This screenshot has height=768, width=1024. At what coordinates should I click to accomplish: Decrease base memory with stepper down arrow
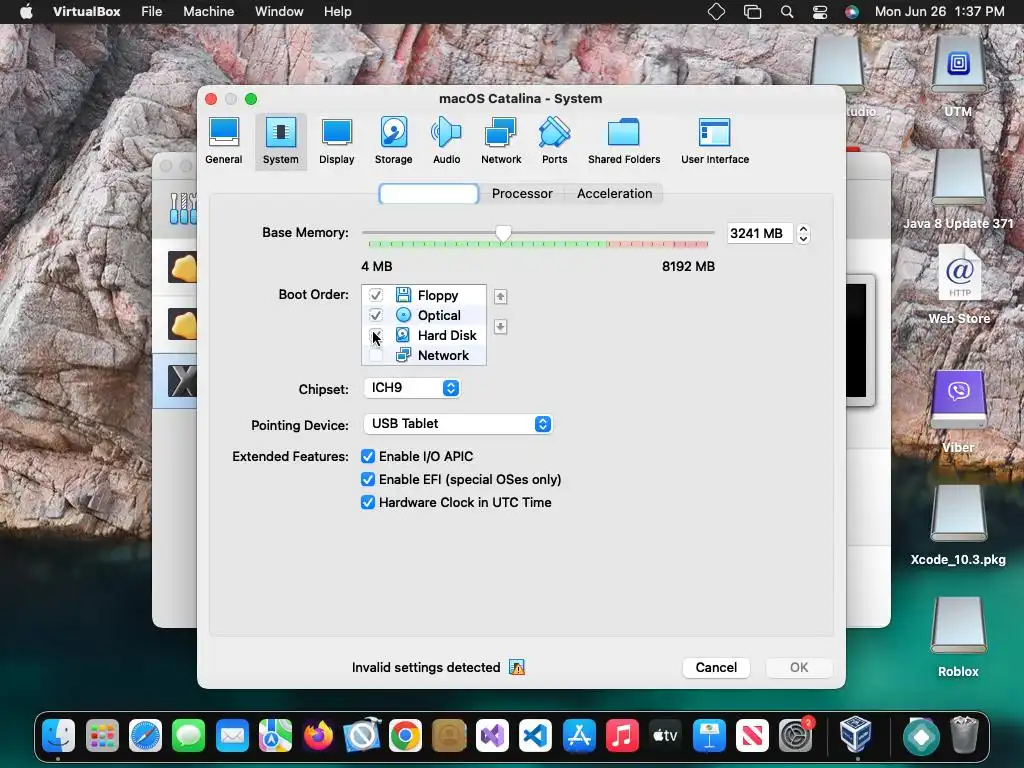(803, 239)
